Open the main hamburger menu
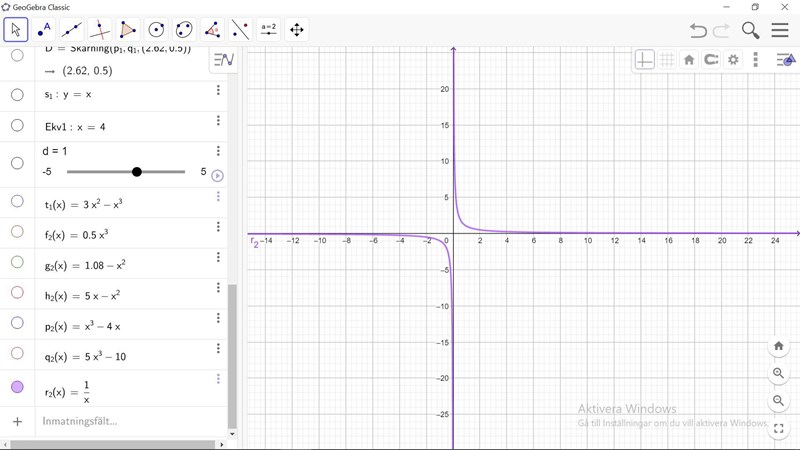 pos(780,30)
